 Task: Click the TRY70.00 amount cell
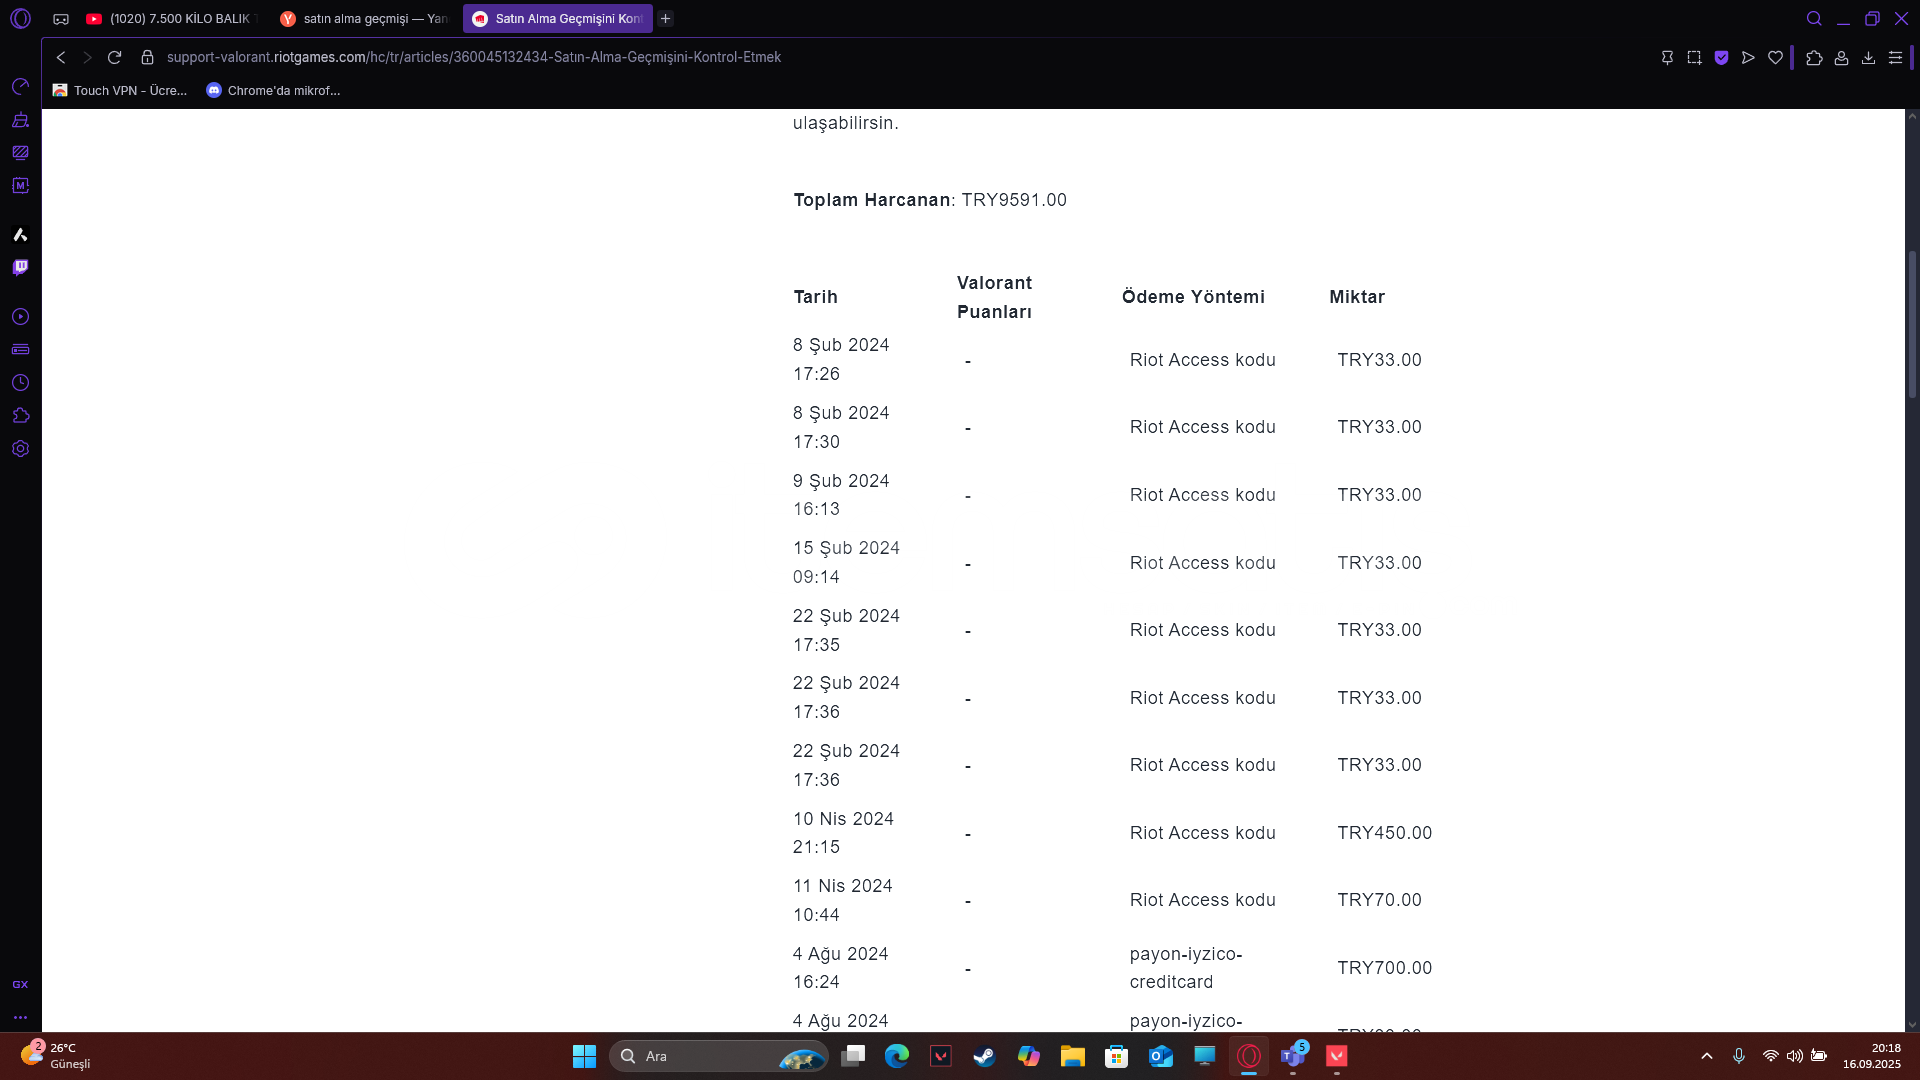[x=1379, y=900]
